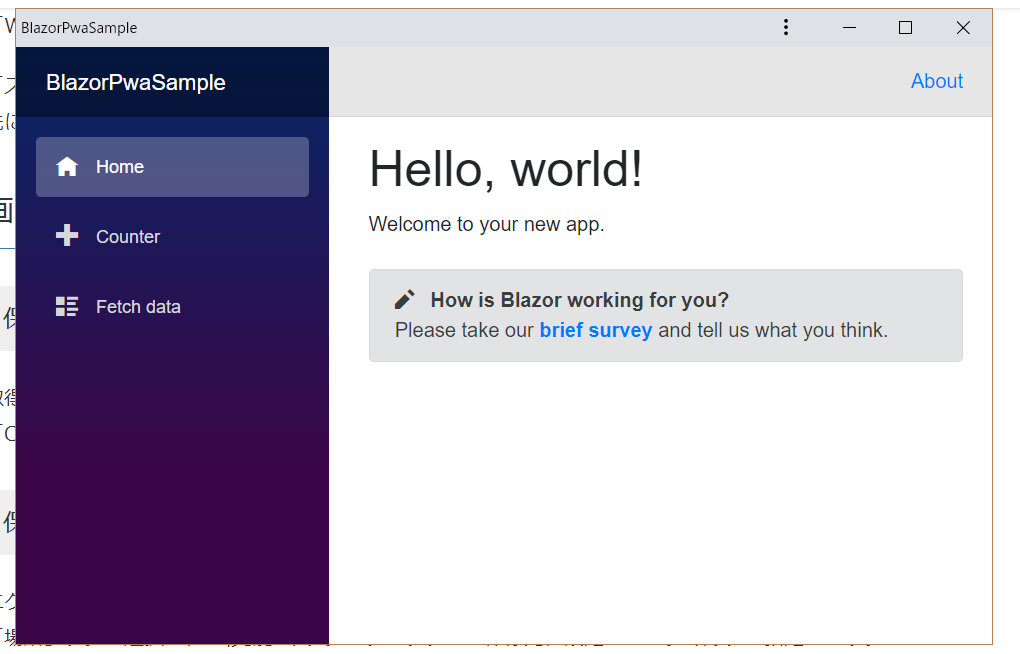Click the list icon beside Fetch data
This screenshot has height=654, width=1020.
tap(67, 307)
